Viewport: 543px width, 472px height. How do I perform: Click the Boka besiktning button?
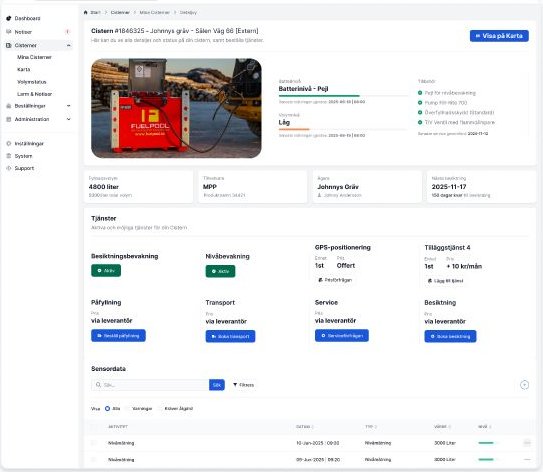(450, 336)
